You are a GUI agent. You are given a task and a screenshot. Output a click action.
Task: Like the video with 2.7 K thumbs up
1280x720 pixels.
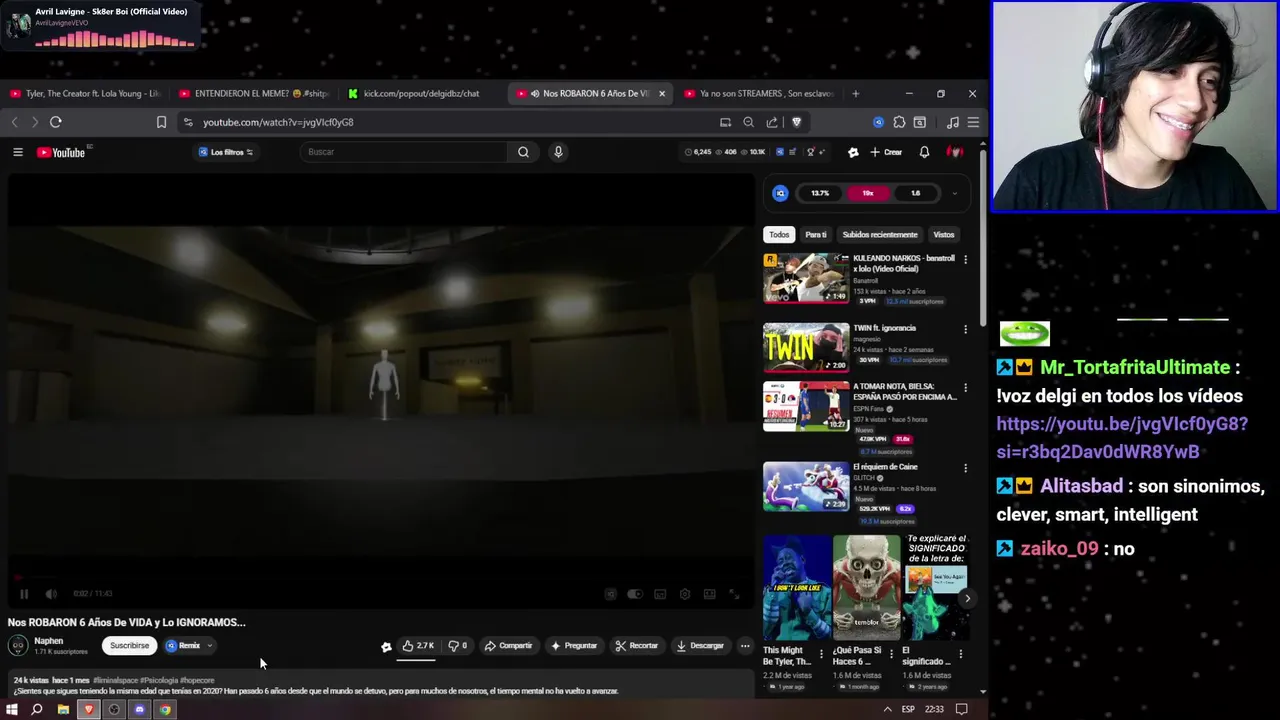pos(418,646)
